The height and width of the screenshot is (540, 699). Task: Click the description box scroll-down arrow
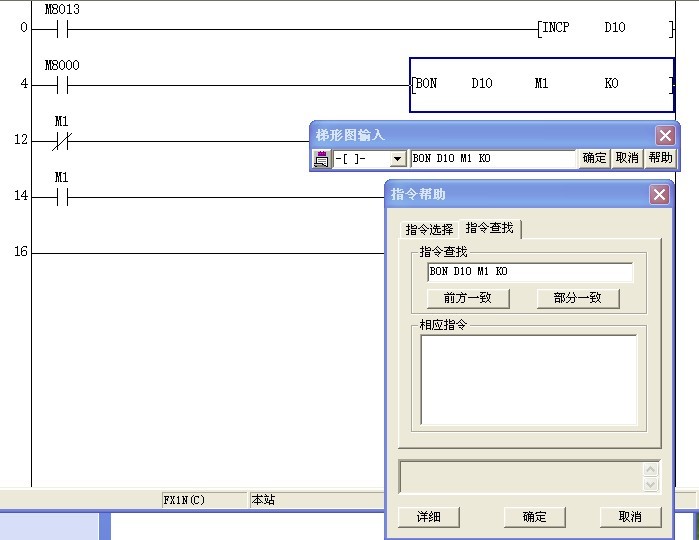click(x=651, y=485)
